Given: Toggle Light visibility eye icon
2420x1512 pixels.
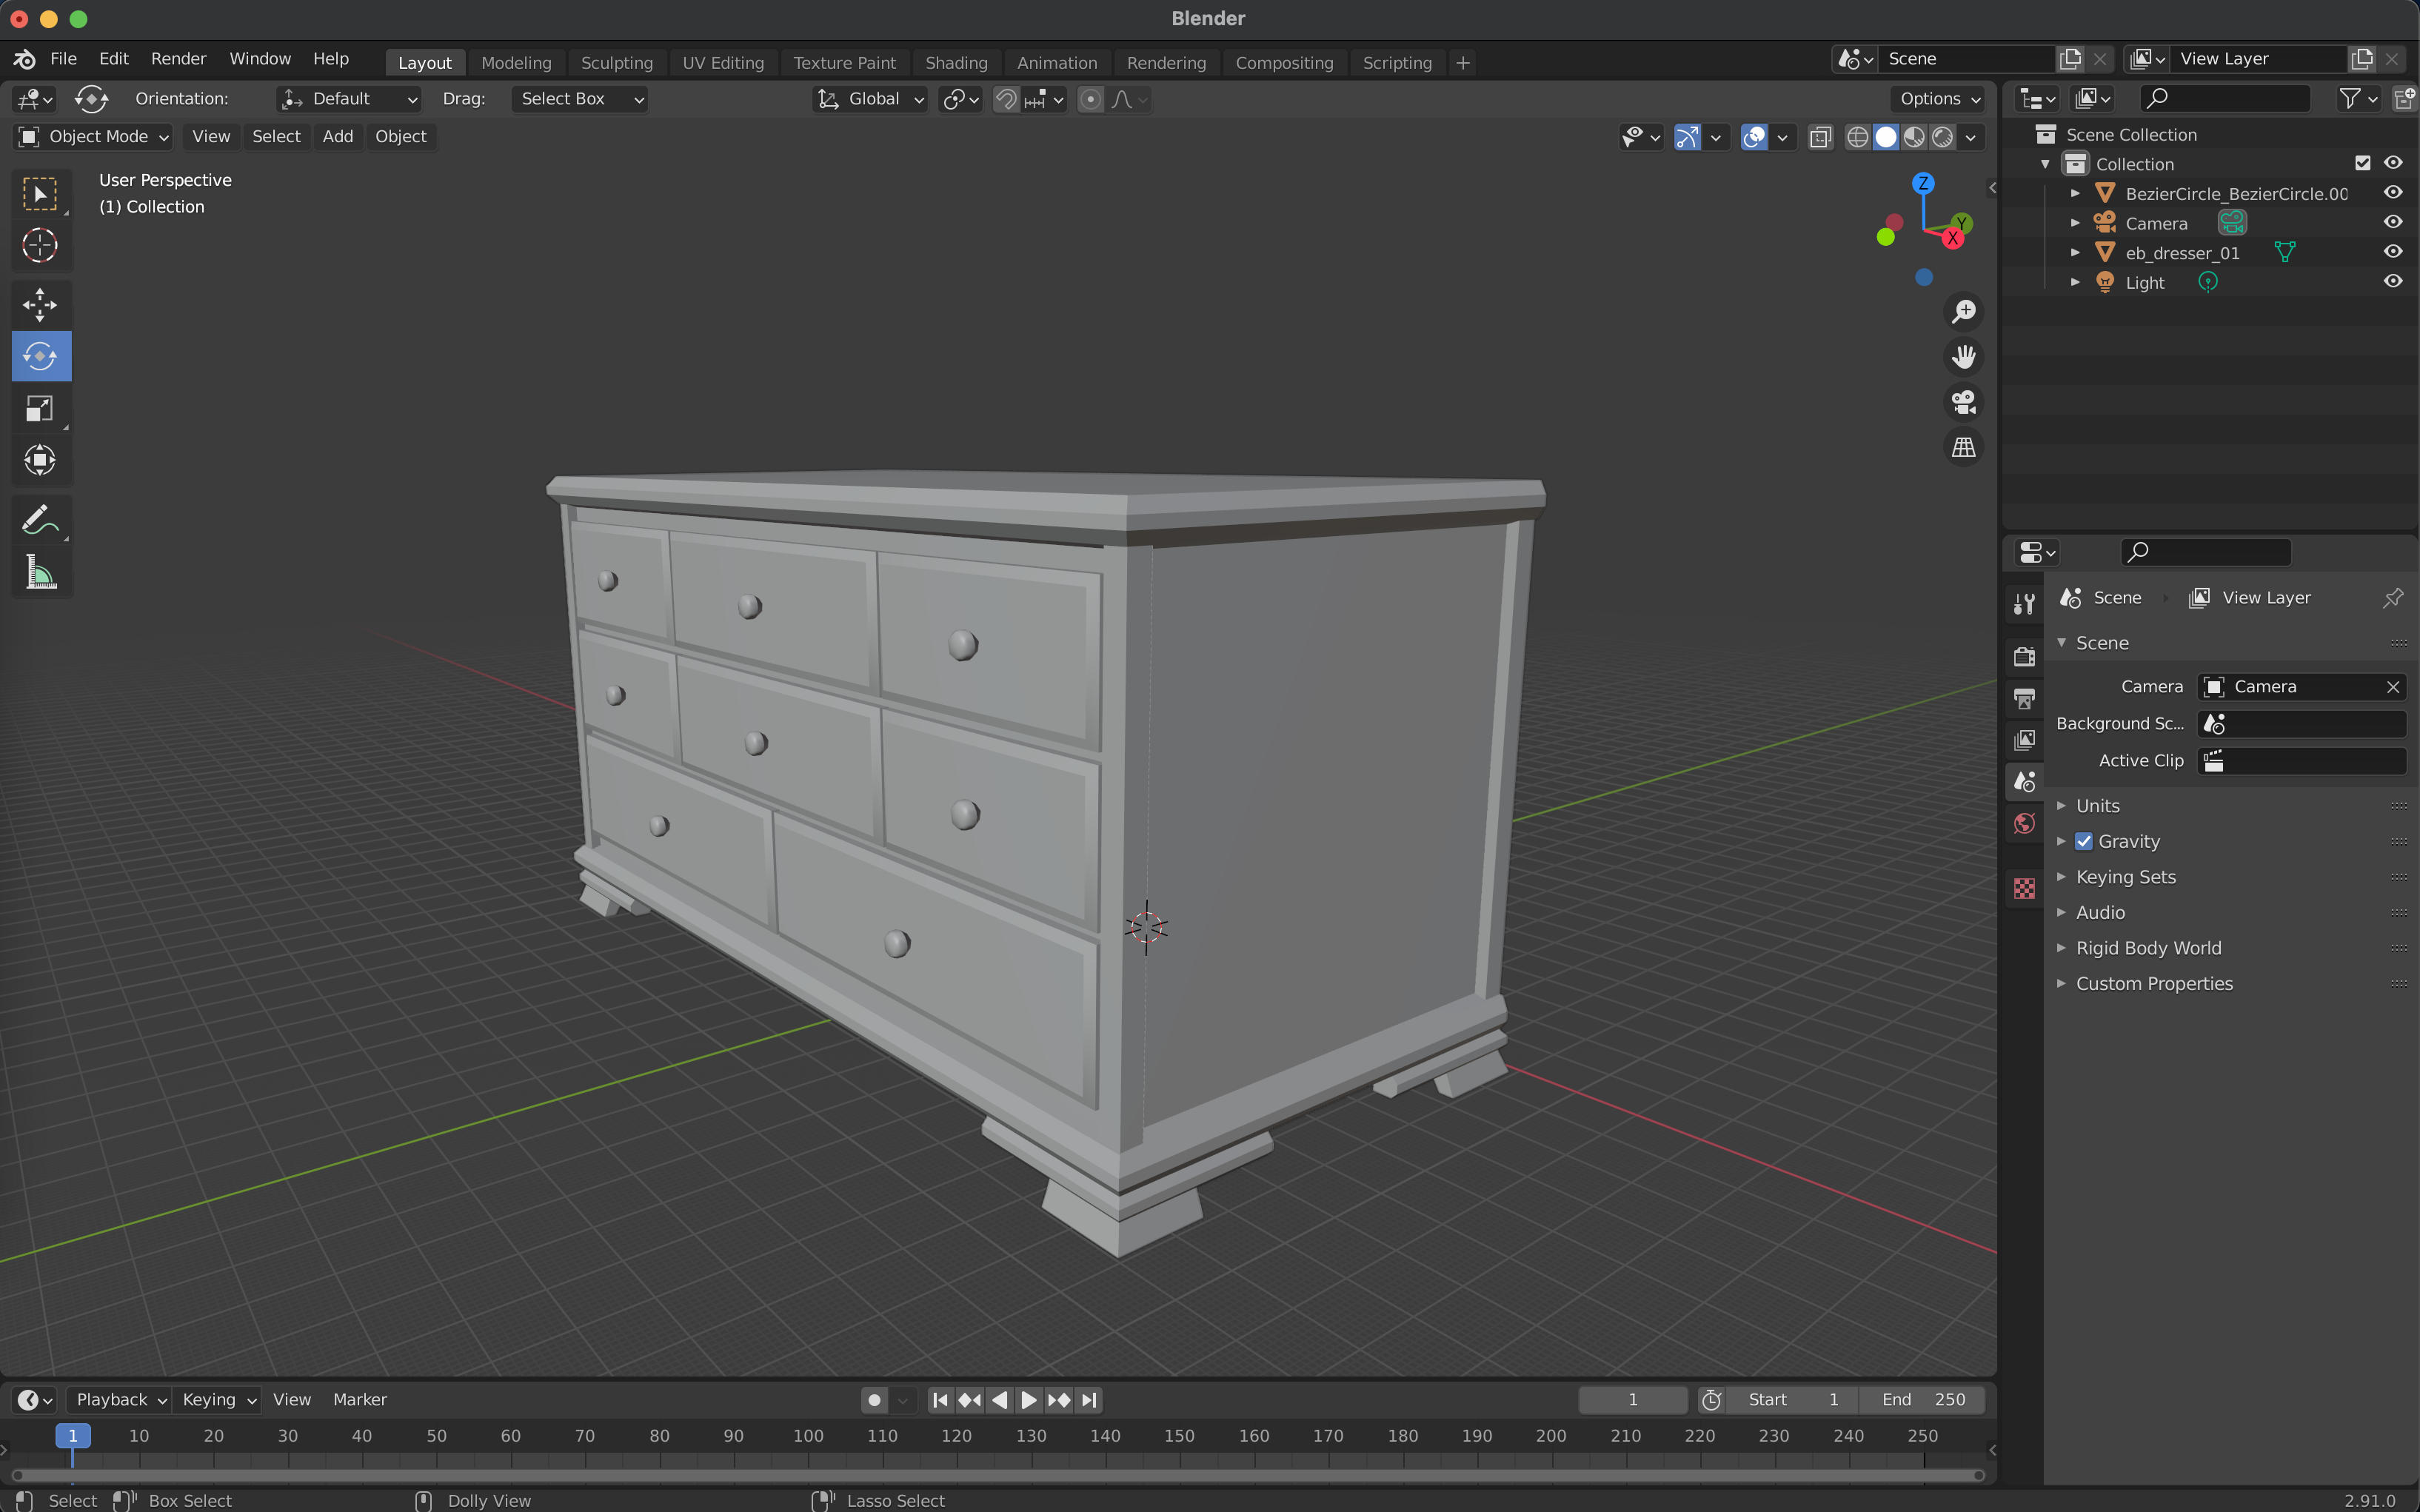Looking at the screenshot, I should [2393, 282].
